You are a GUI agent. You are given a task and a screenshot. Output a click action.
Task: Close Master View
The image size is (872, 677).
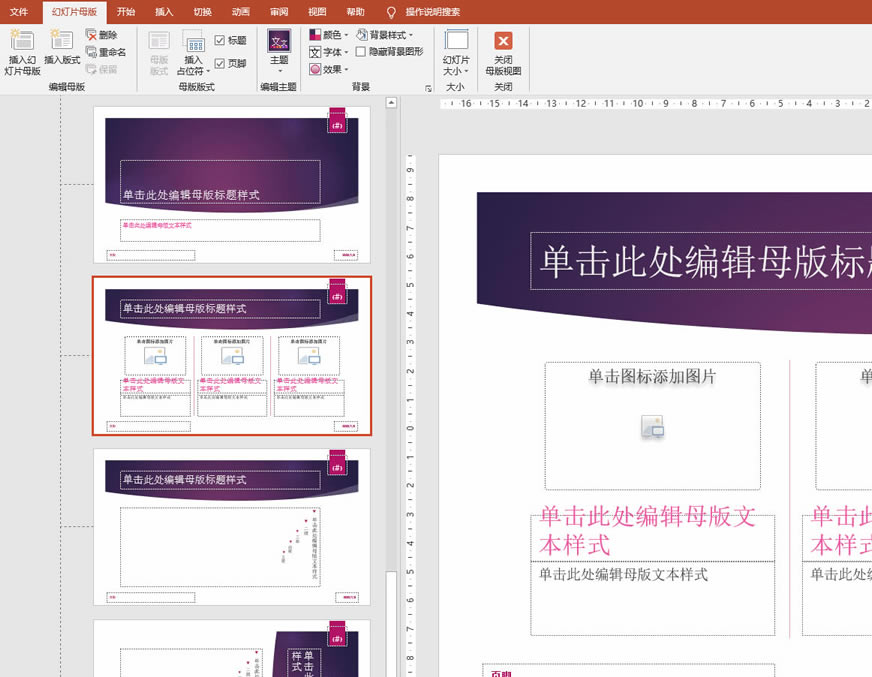[503, 52]
